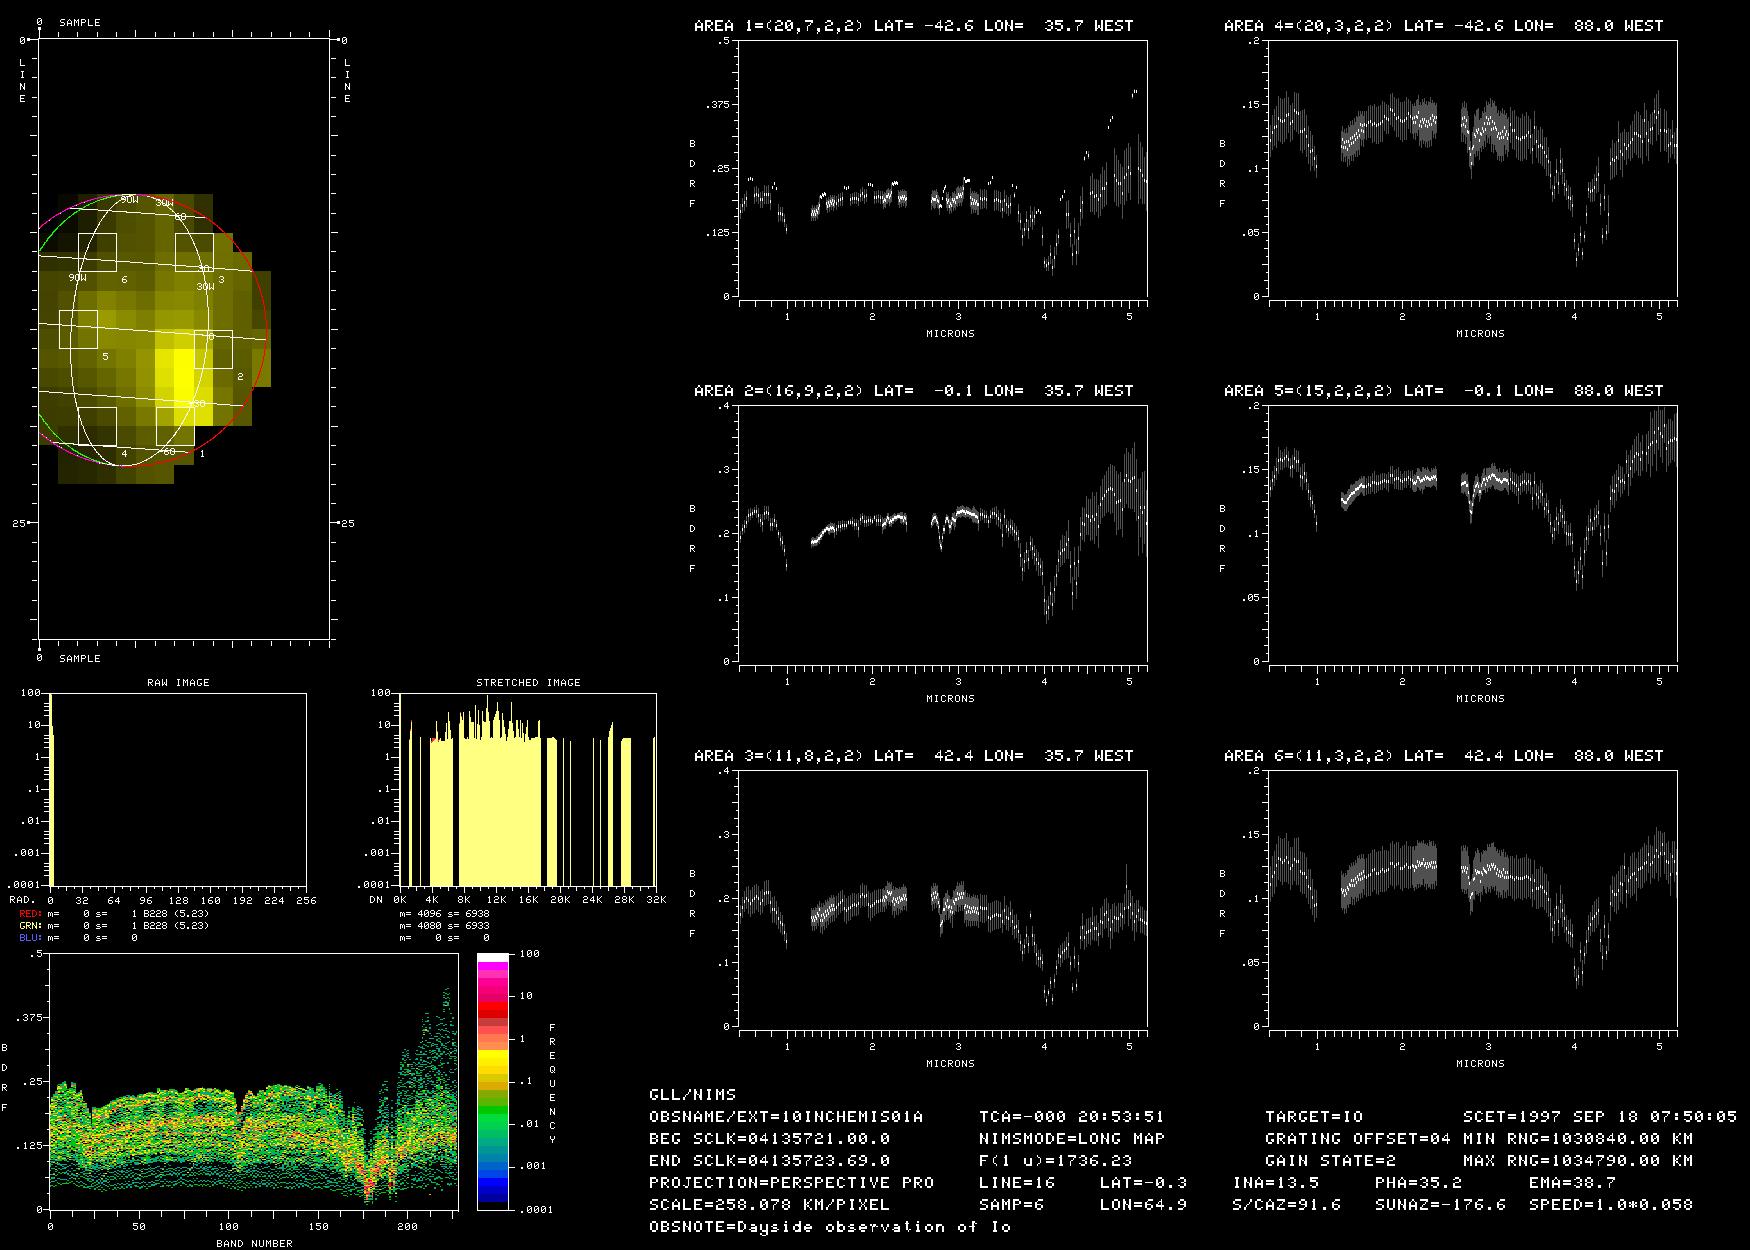Screen dimensions: 1750x1250
Task: Click the PROJECTION=PERSPECTIVE PRO entry
Action: 791,1183
